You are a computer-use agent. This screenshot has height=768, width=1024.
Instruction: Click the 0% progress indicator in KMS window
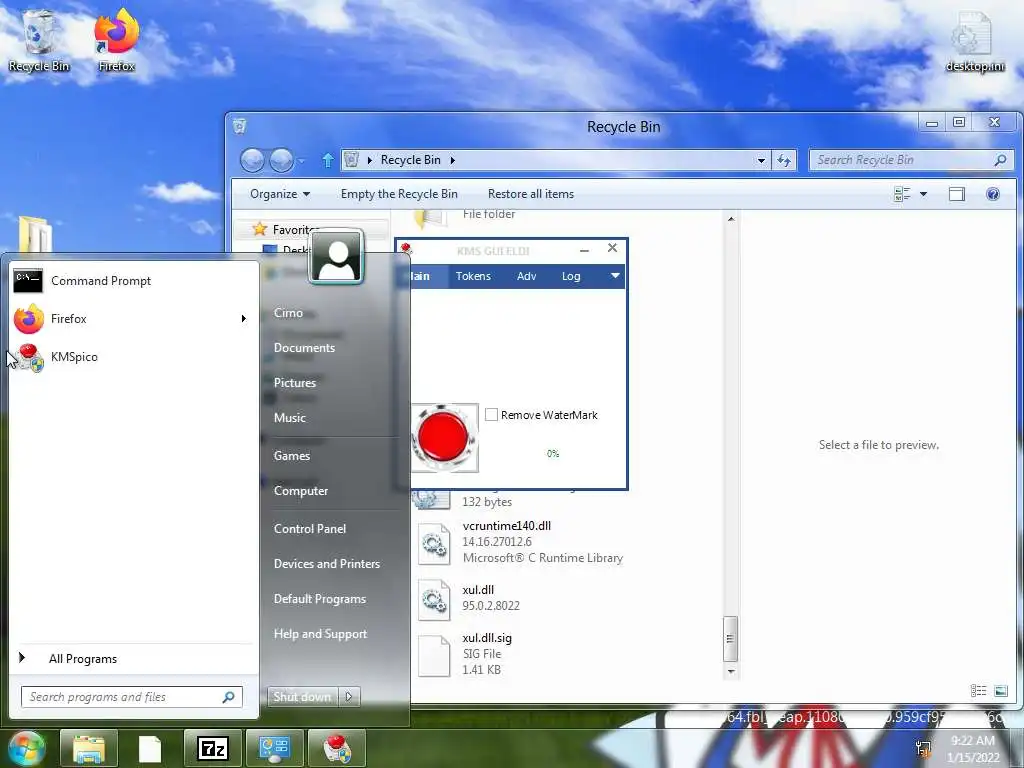[553, 453]
